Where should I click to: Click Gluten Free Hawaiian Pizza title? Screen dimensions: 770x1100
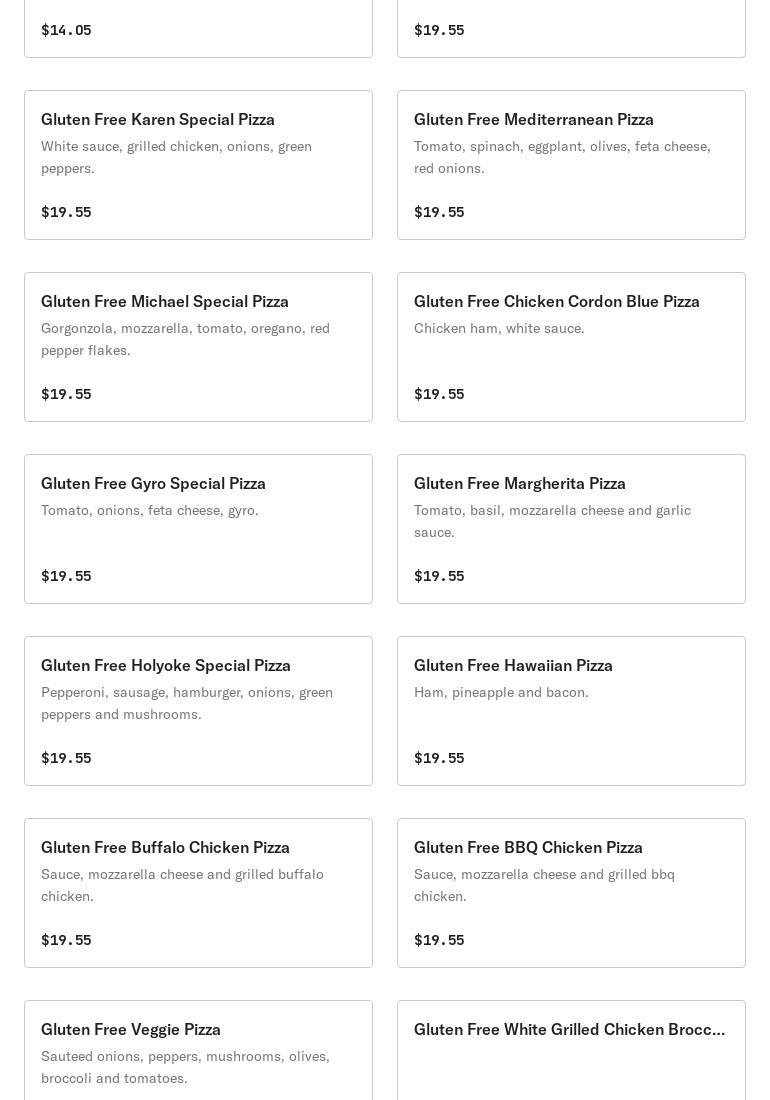[513, 665]
